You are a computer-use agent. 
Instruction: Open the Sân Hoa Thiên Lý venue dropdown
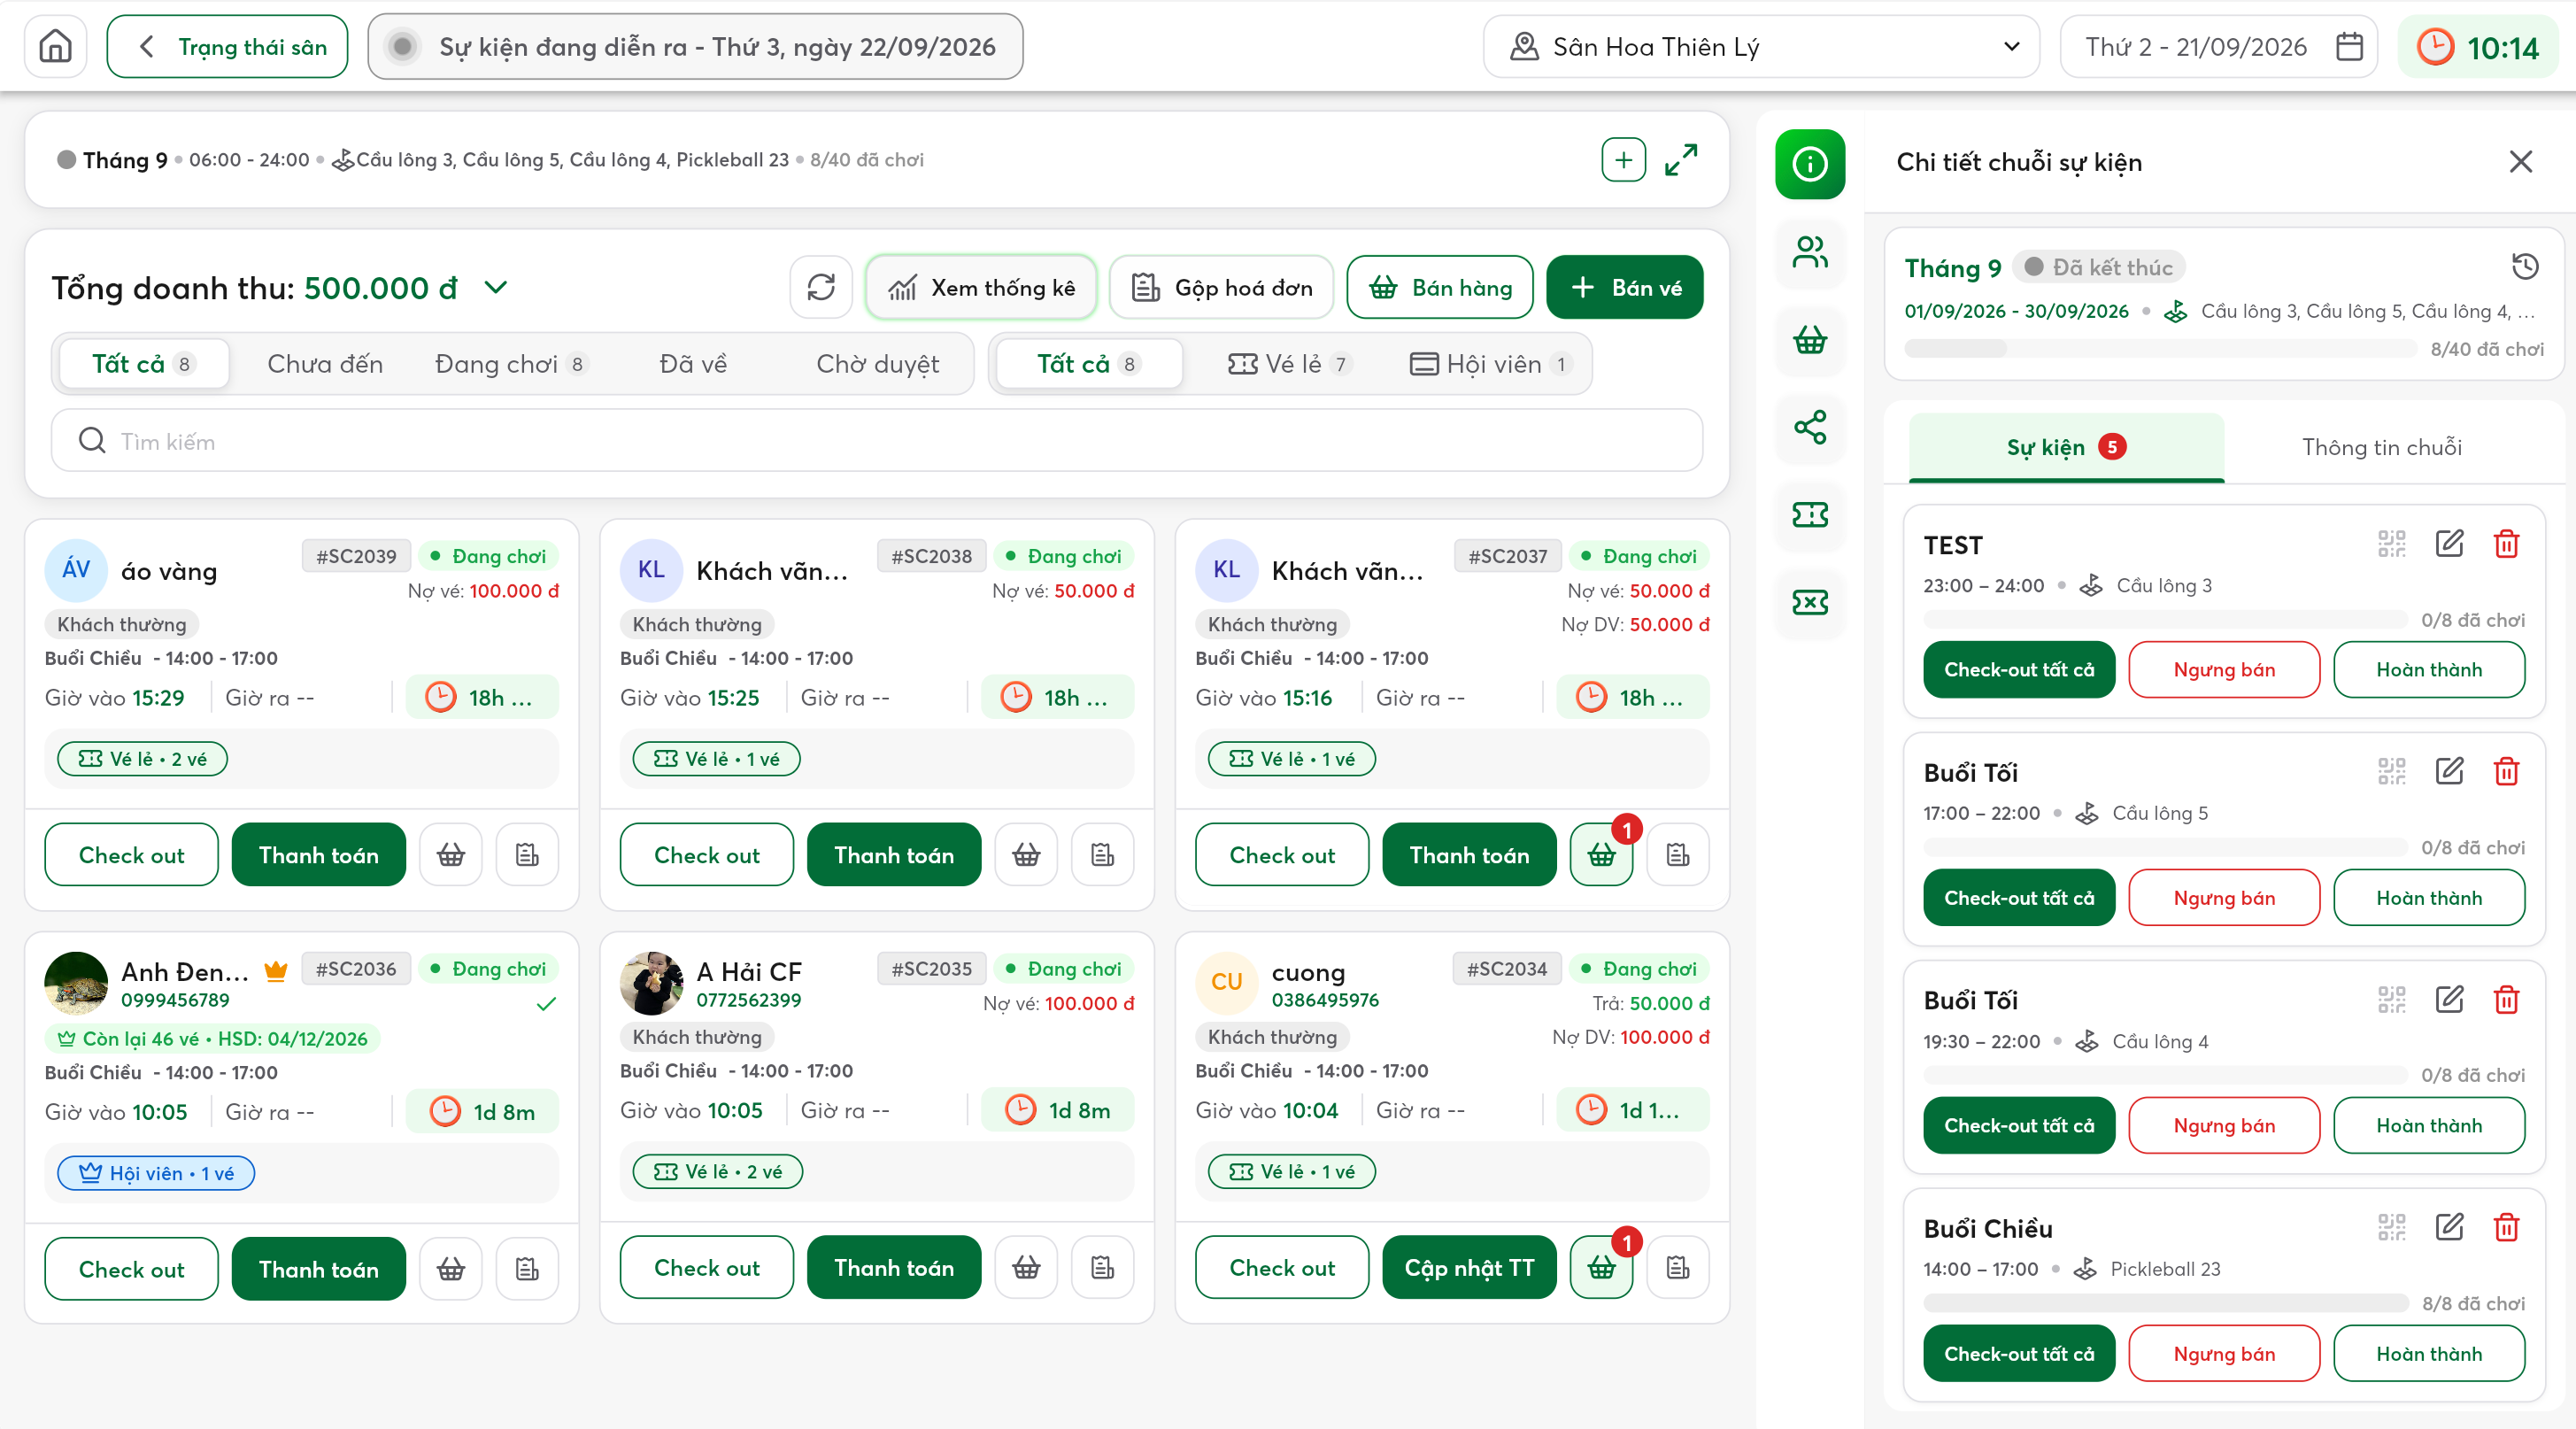(1760, 46)
